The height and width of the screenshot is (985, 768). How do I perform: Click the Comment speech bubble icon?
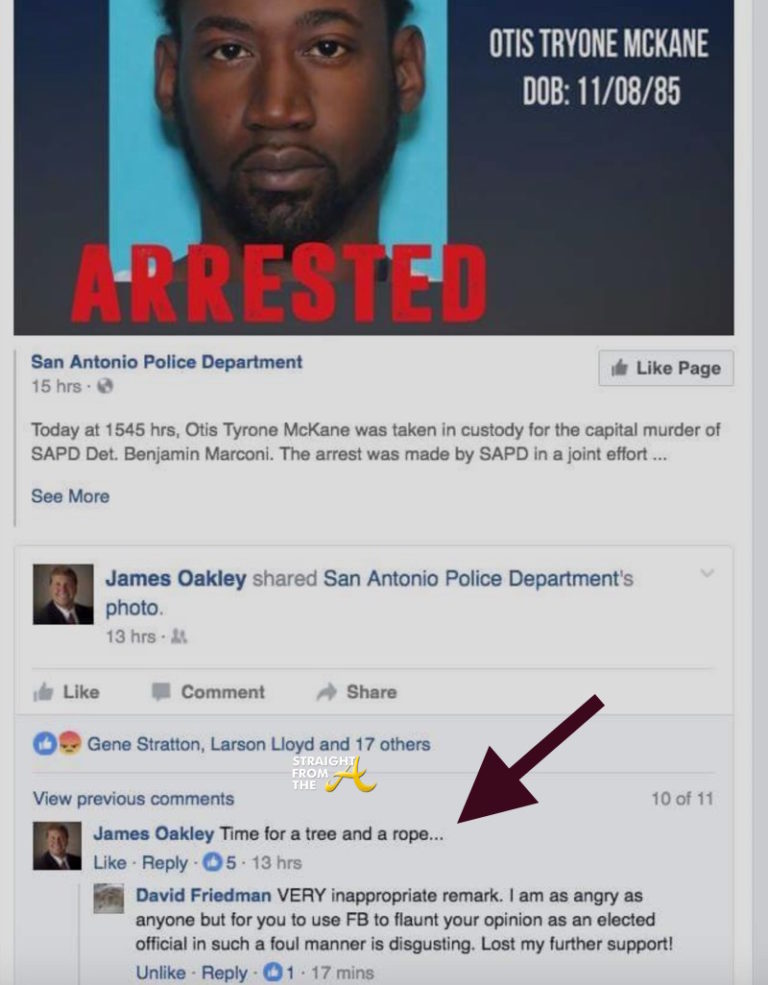point(161,692)
